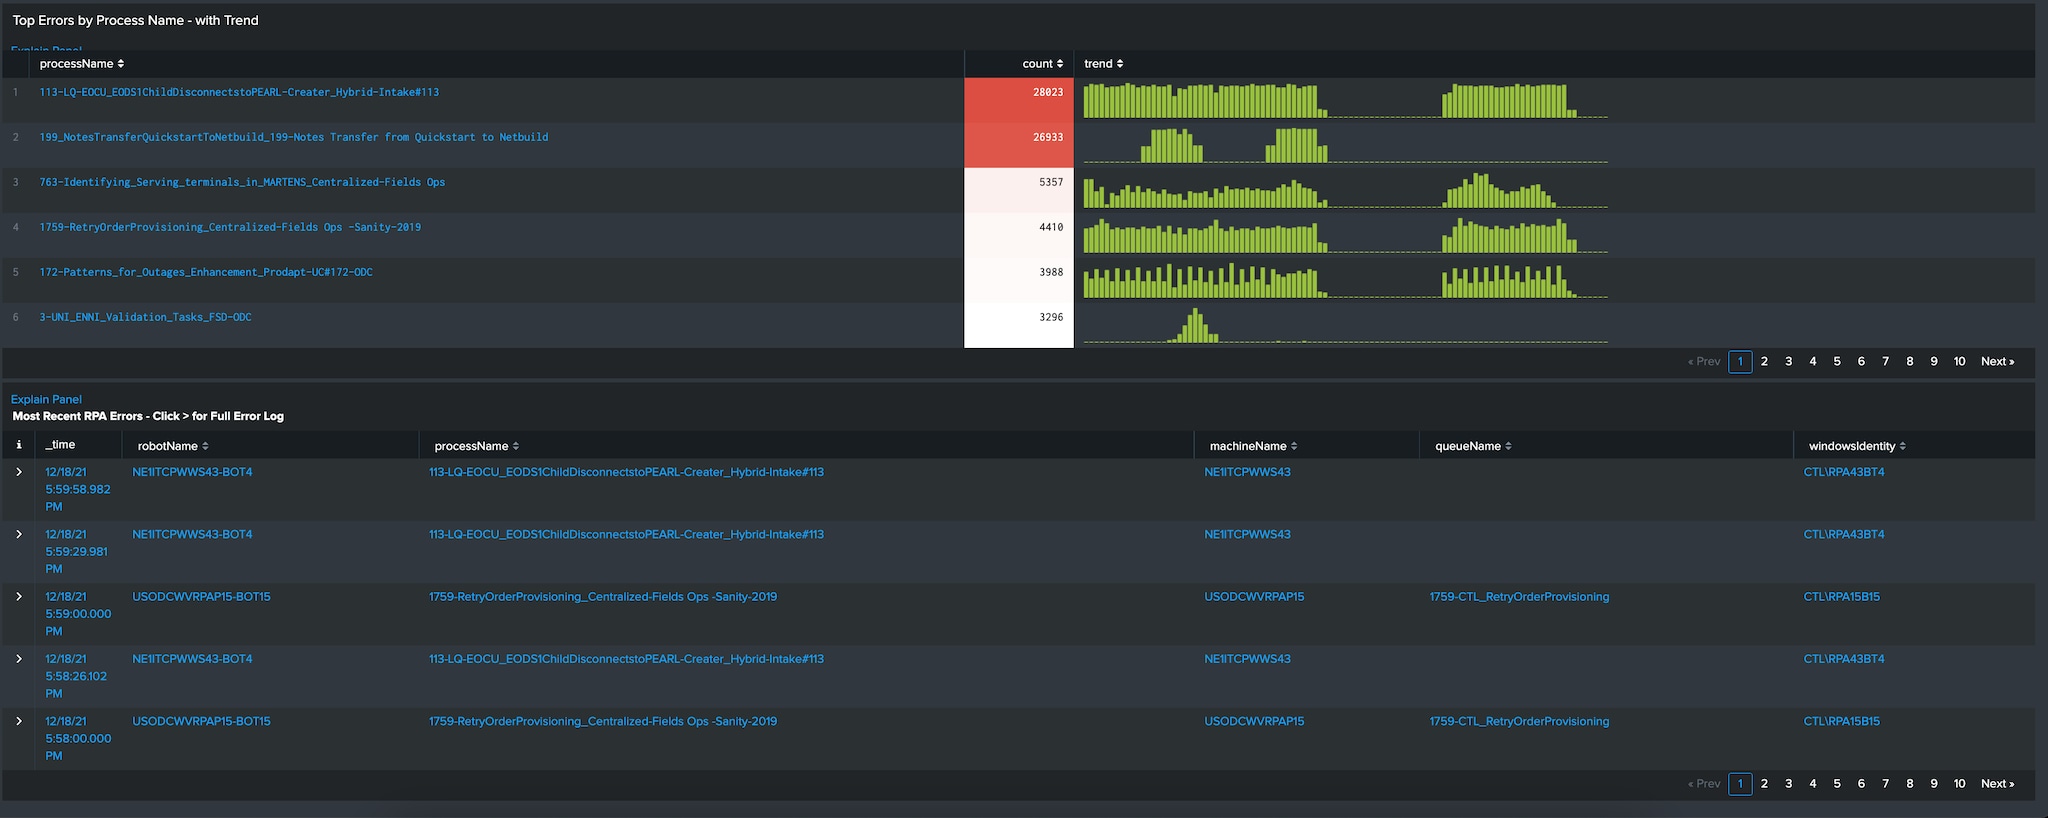Expand error row at 5:58:00.000 PM
This screenshot has height=818, width=2048.
[18, 721]
